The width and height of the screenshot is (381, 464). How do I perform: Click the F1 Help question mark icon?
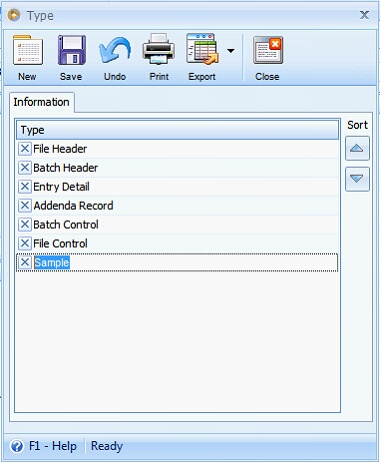pos(17,446)
